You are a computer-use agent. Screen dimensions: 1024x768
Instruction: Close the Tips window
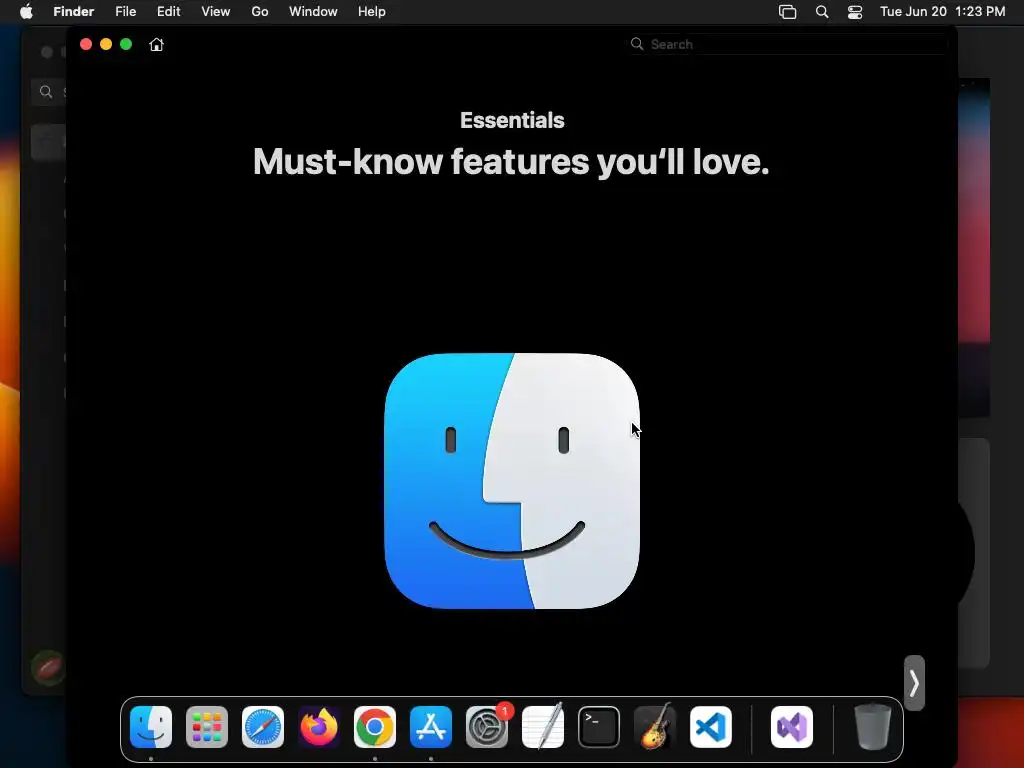click(x=86, y=44)
